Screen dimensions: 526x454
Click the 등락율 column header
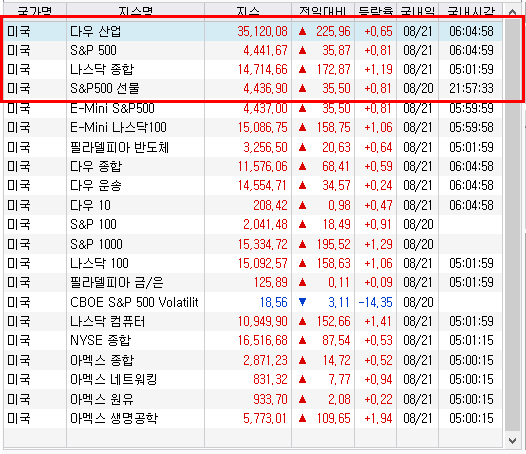[375, 11]
